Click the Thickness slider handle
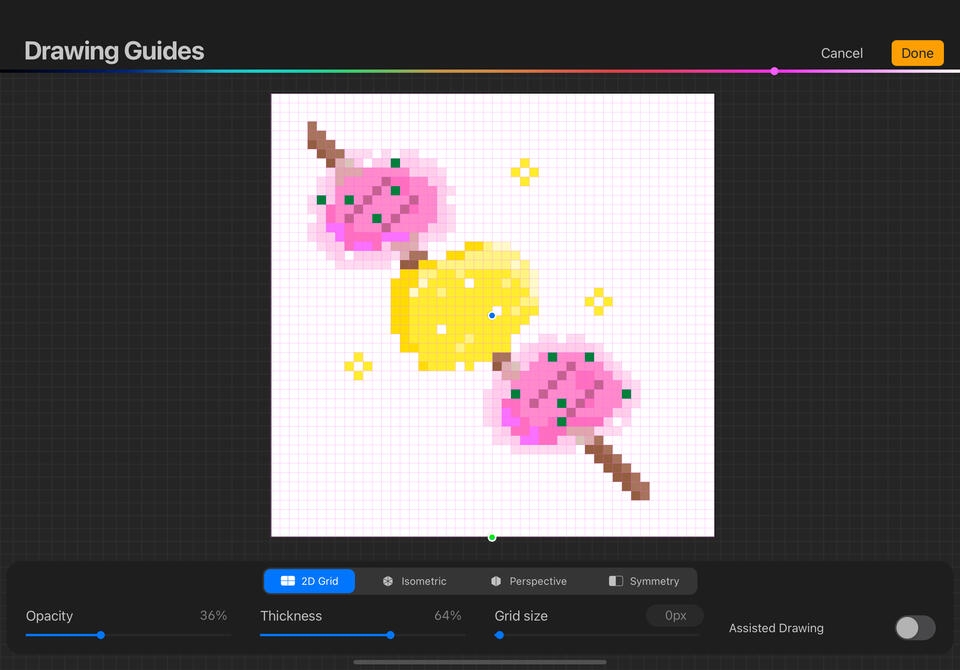The height and width of the screenshot is (670, 960). 390,635
